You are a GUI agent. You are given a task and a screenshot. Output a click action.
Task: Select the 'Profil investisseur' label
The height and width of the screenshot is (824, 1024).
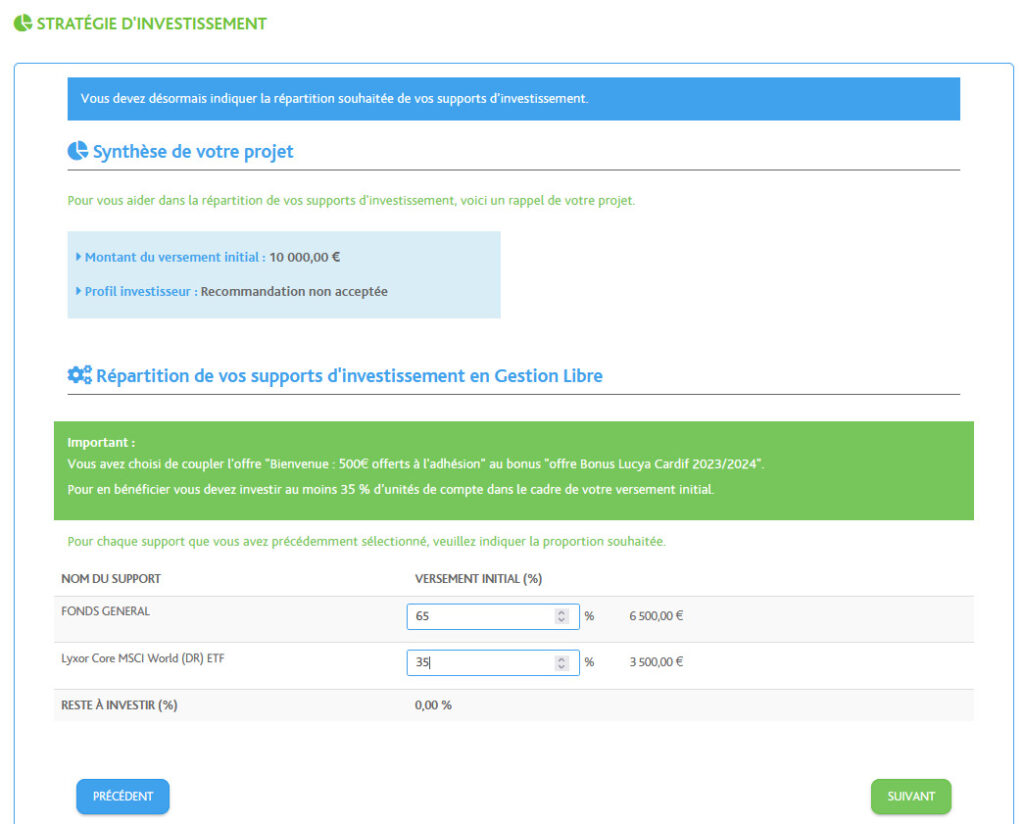click(x=141, y=291)
